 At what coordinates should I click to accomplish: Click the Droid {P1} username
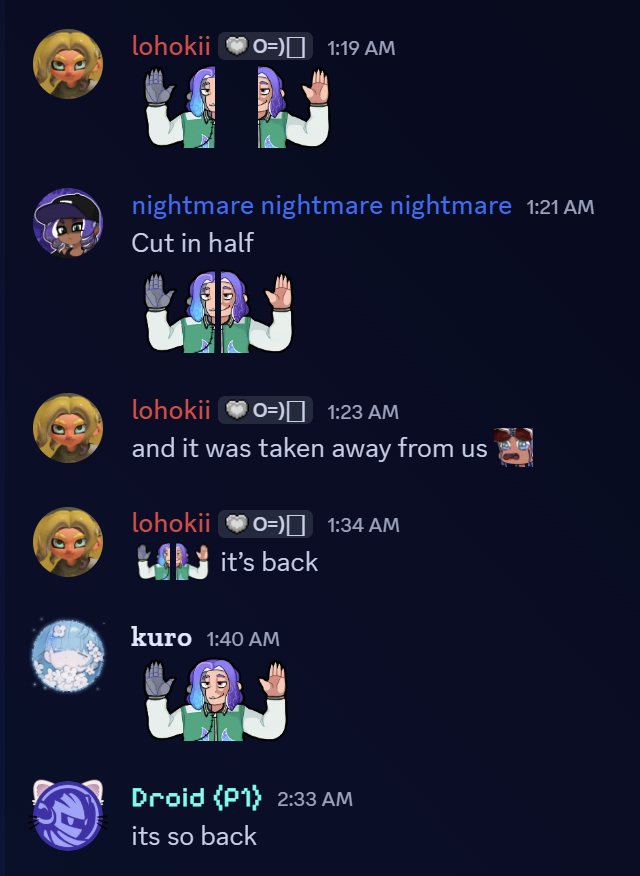197,798
